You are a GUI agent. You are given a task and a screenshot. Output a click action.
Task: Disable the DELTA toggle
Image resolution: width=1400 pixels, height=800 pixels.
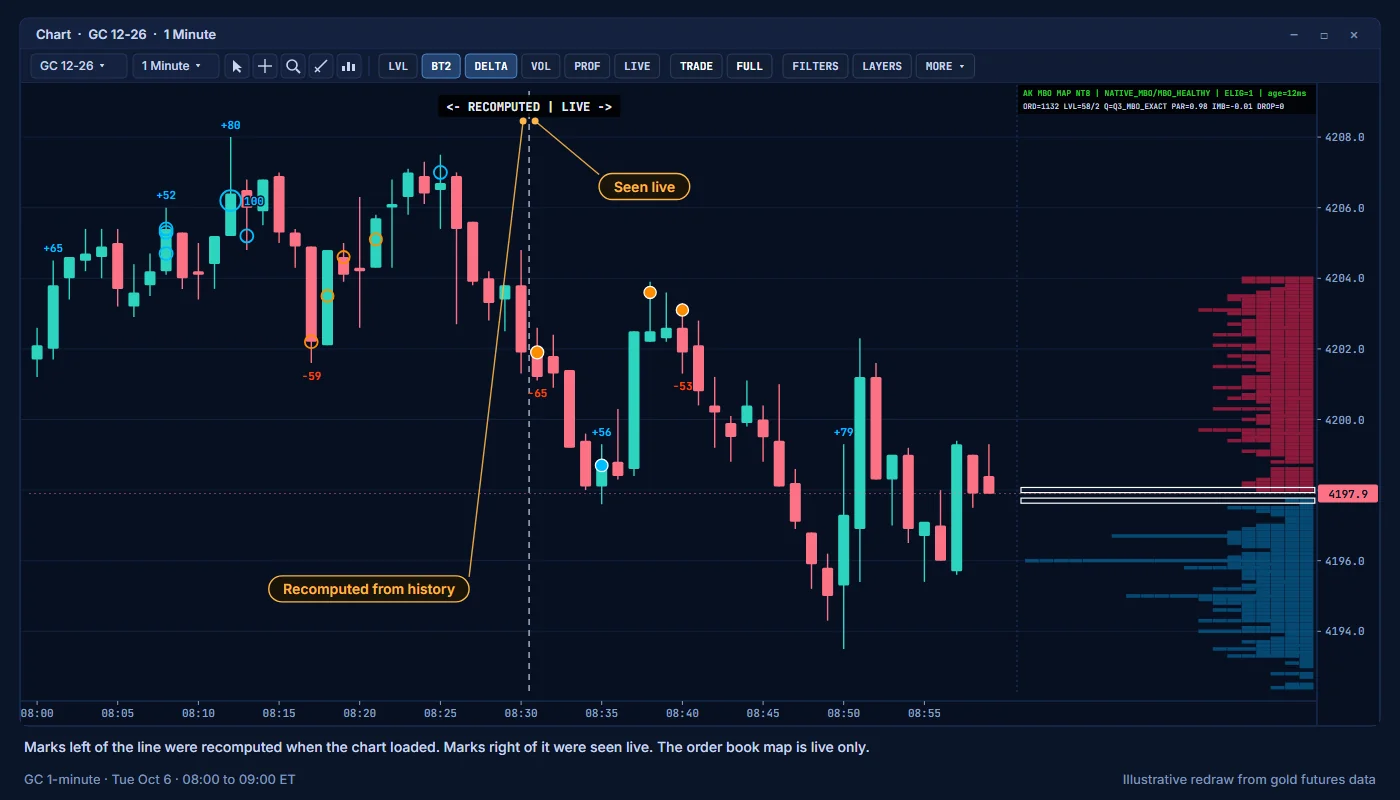coord(491,66)
